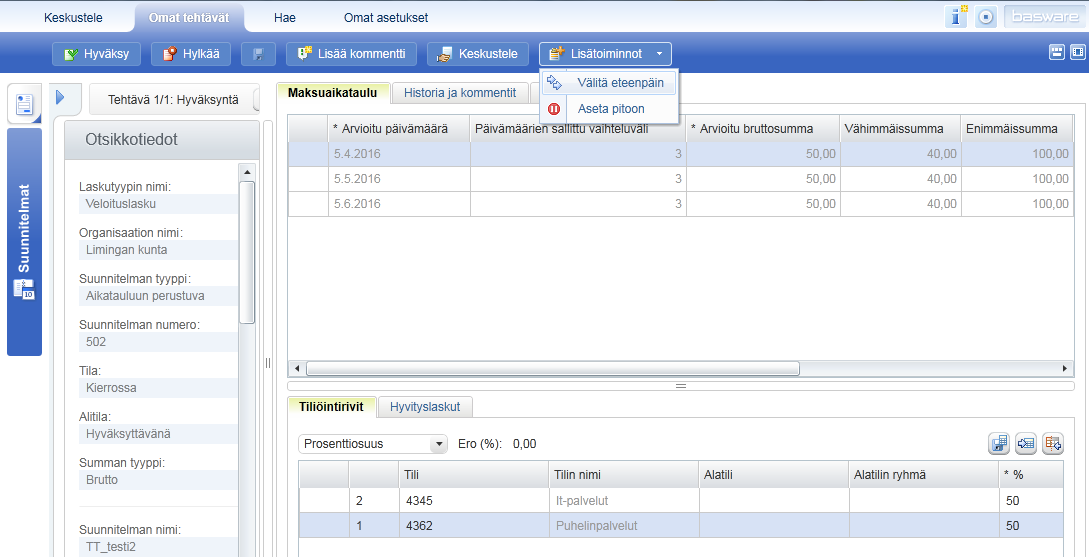Click the schedule table horizontal scrollbar thumb
This screenshot has width=1089, height=557.
553,368
